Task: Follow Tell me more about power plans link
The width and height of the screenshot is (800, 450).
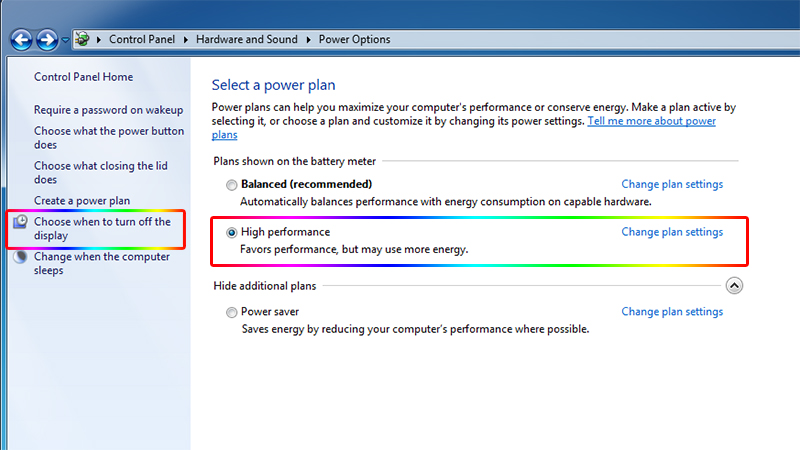Action: [652, 121]
